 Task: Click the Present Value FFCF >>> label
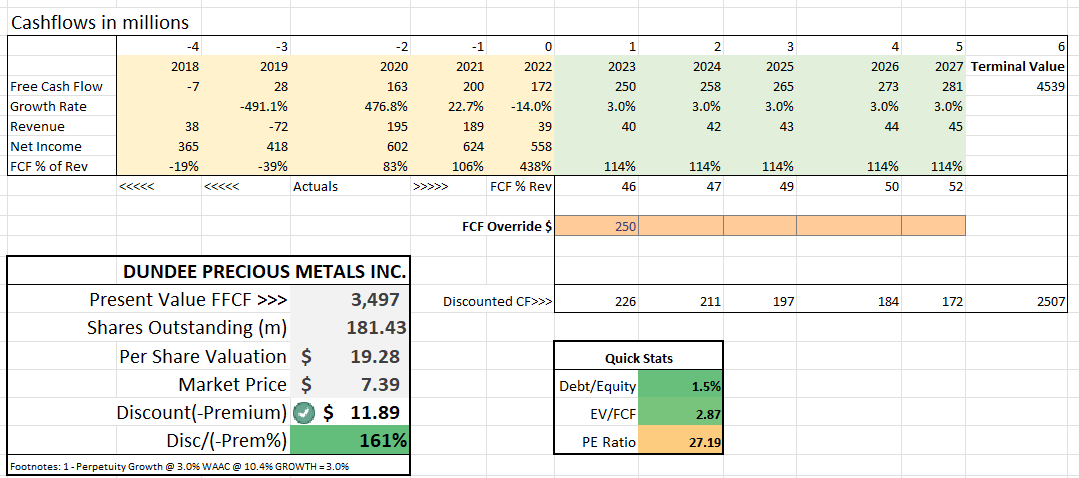coord(189,300)
